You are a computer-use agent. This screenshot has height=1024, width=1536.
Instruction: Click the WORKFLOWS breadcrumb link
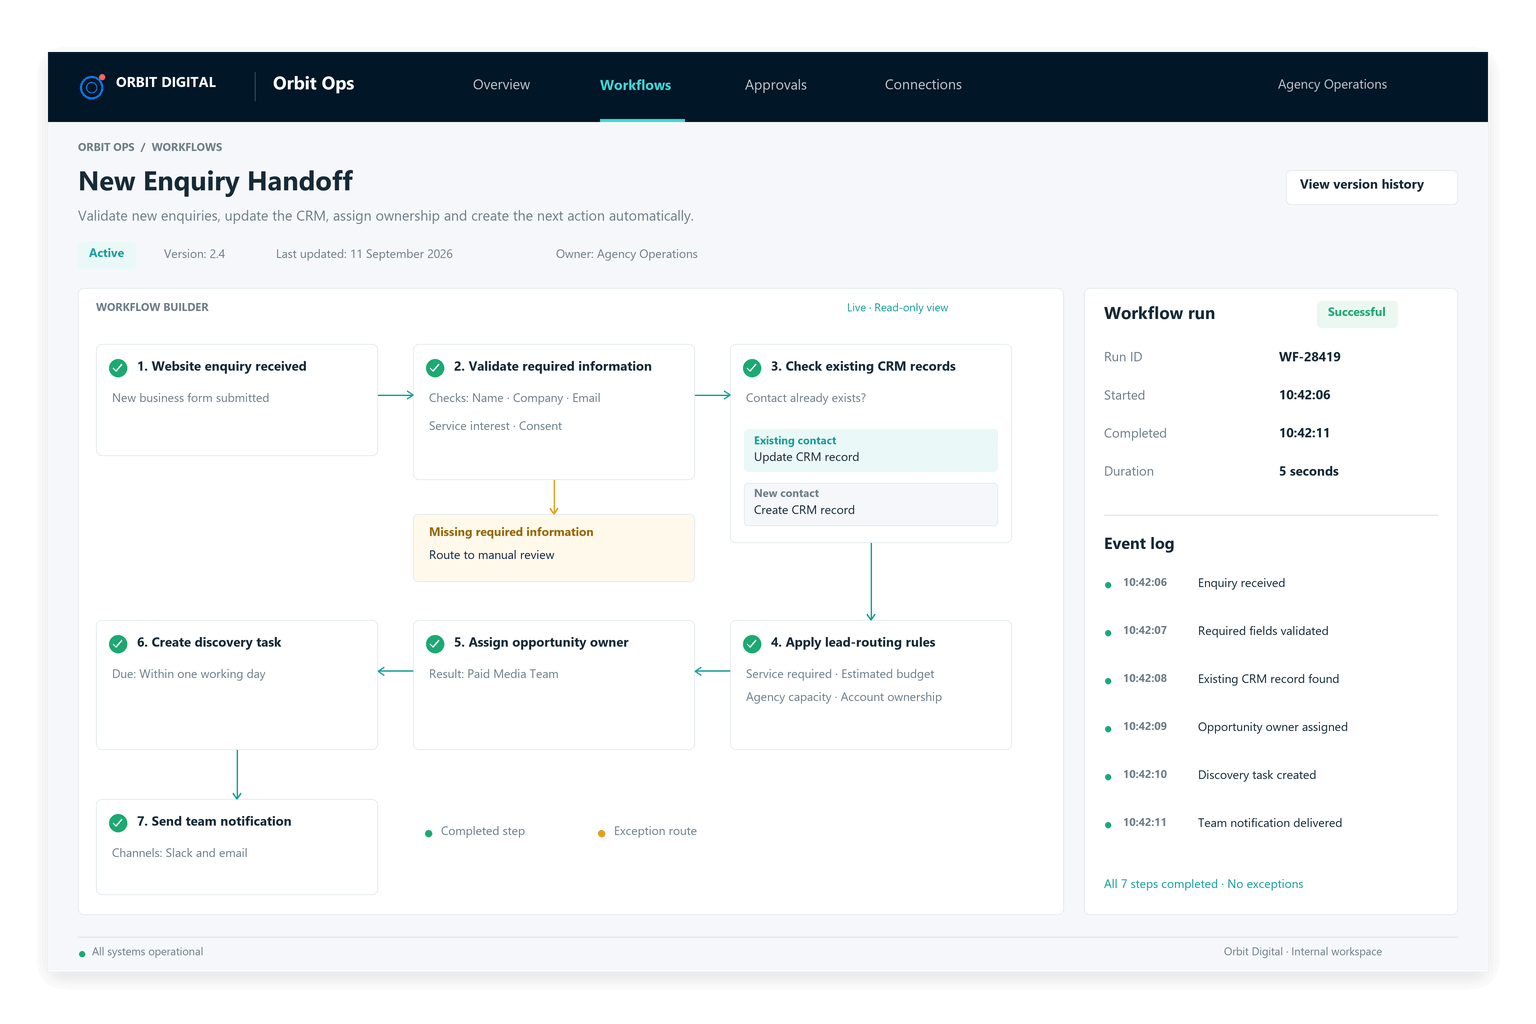[187, 147]
